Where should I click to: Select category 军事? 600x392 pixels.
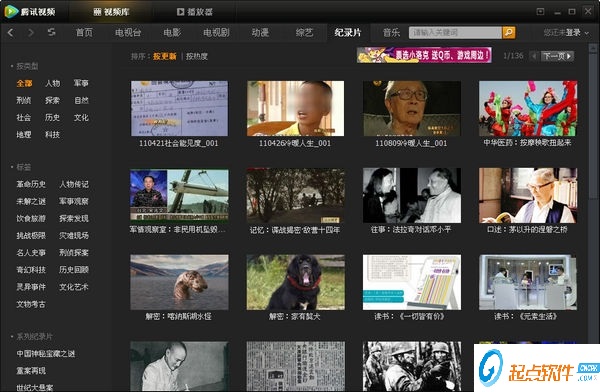81,83
